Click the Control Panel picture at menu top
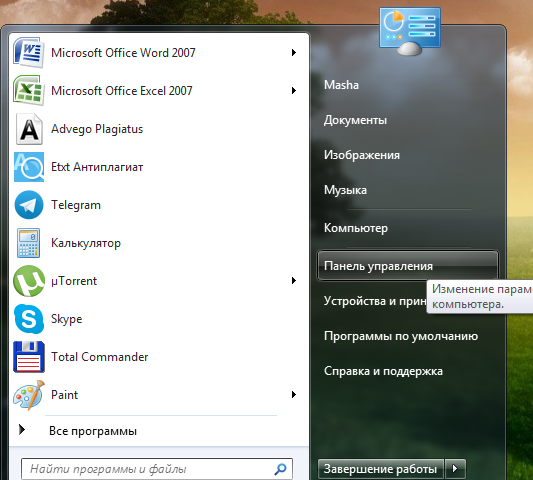This screenshot has width=533, height=480. click(410, 31)
